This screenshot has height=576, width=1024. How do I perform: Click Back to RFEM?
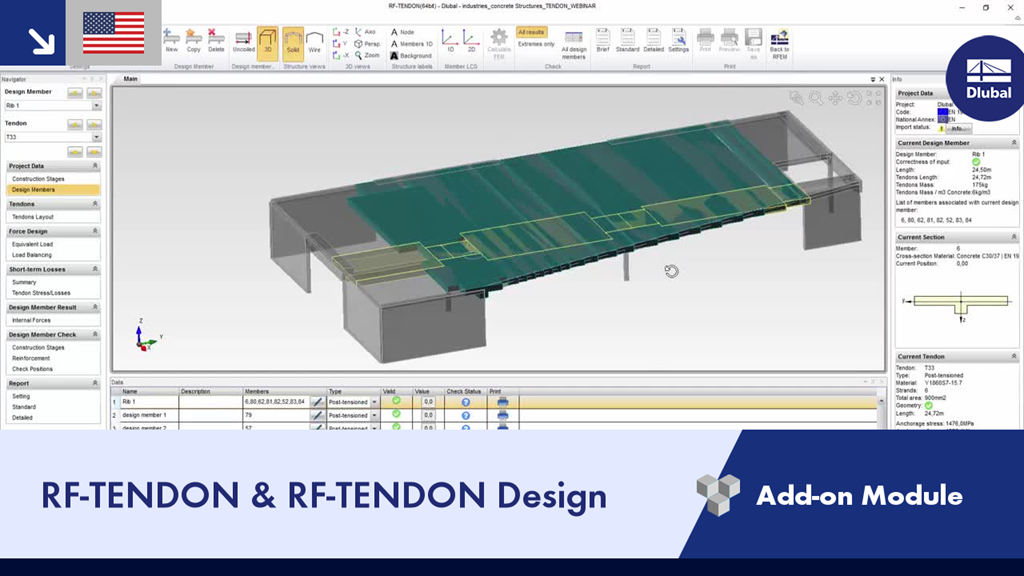tap(779, 44)
